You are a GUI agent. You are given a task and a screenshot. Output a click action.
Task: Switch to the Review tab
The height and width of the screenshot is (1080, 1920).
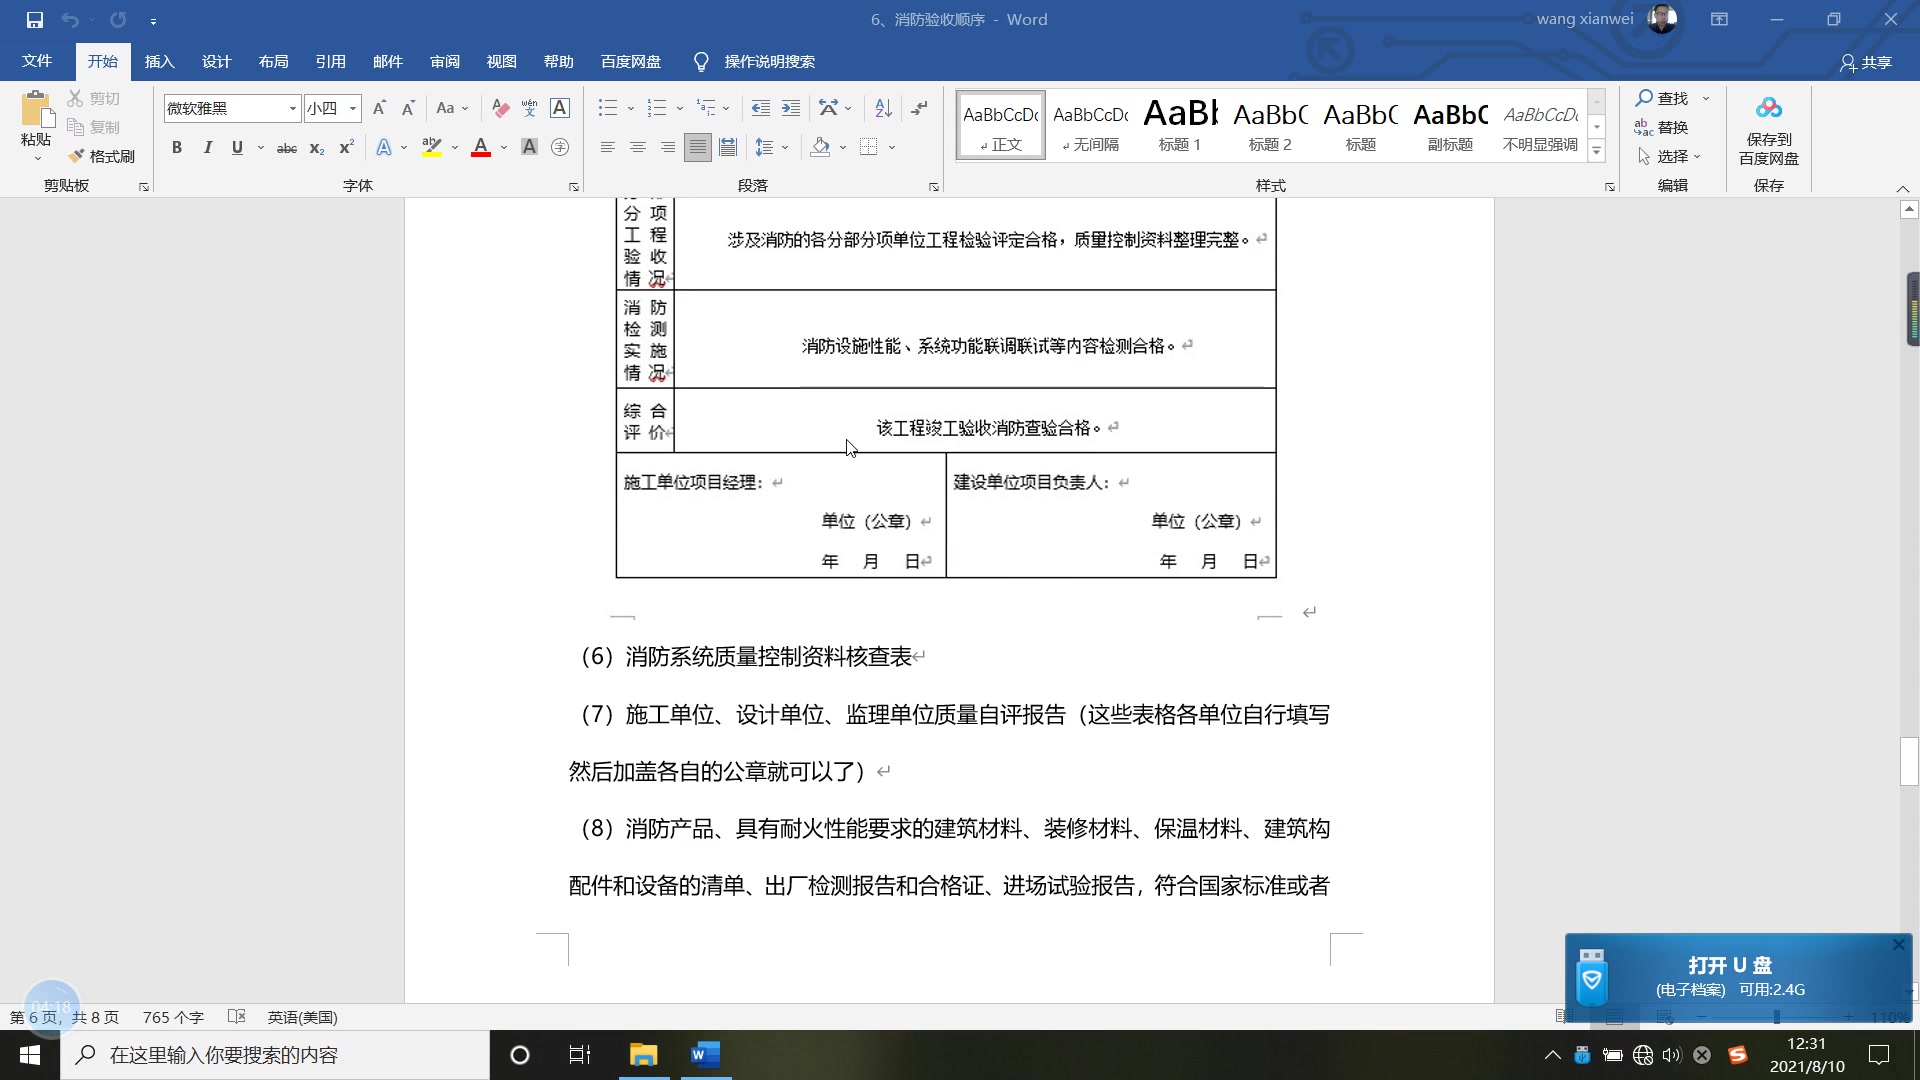click(x=445, y=61)
